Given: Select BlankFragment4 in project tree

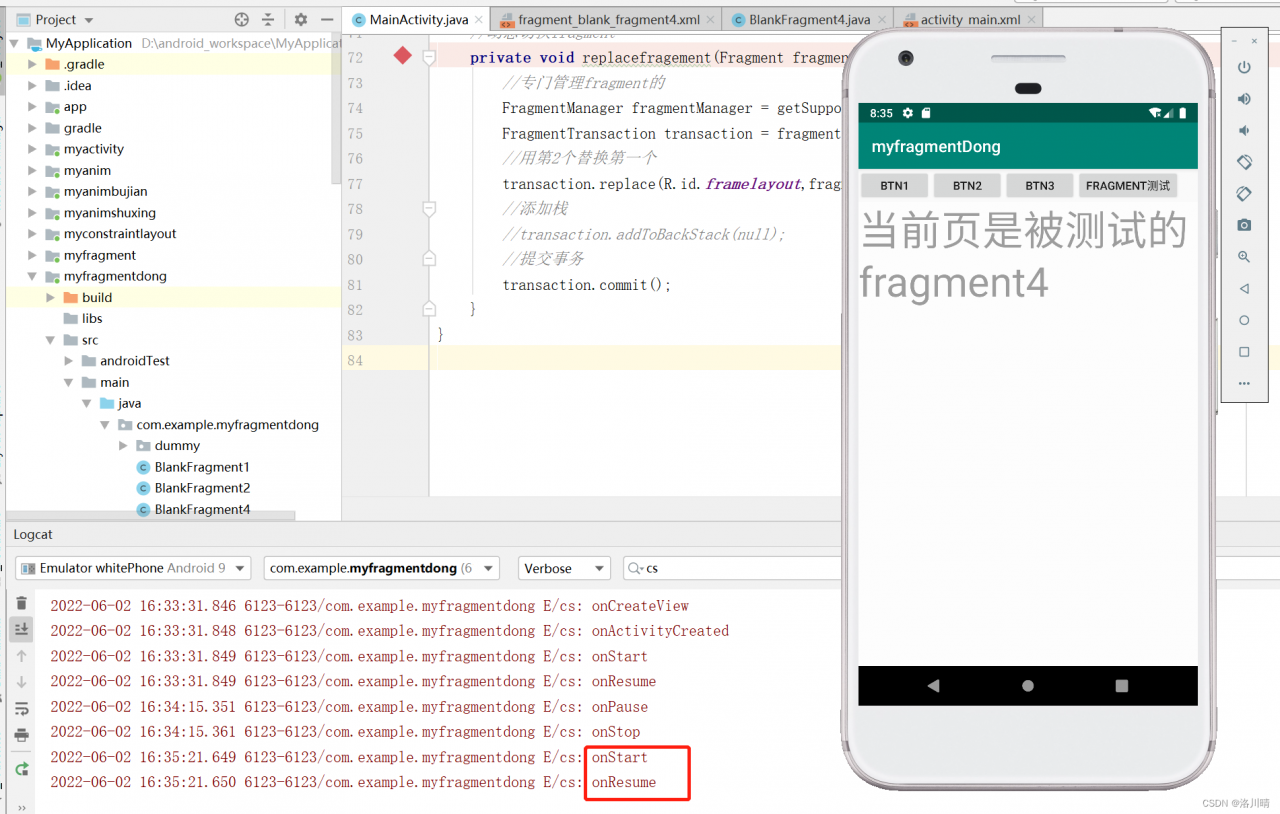Looking at the screenshot, I should click(201, 509).
